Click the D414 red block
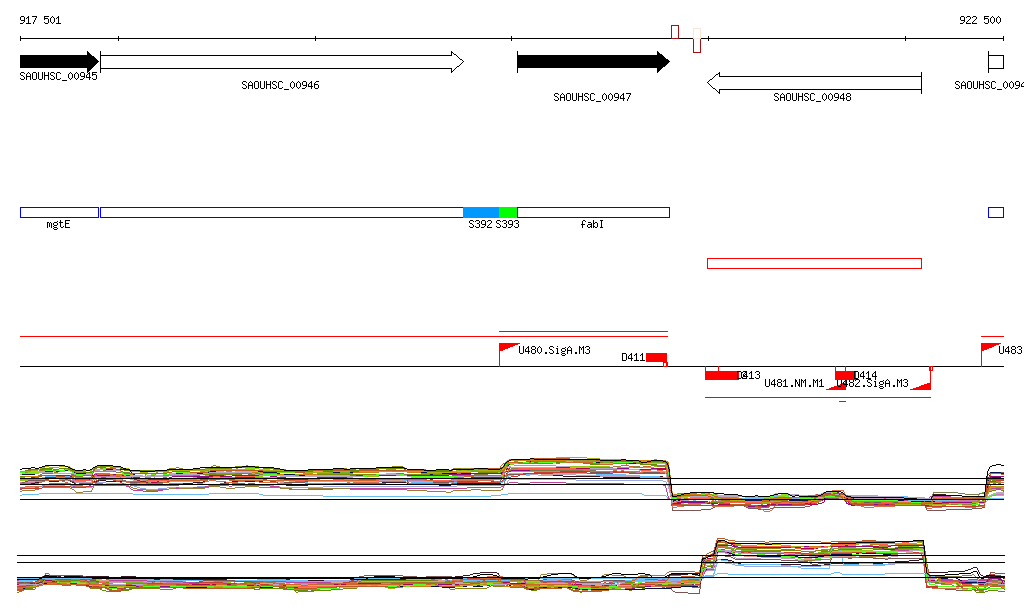 tap(844, 375)
